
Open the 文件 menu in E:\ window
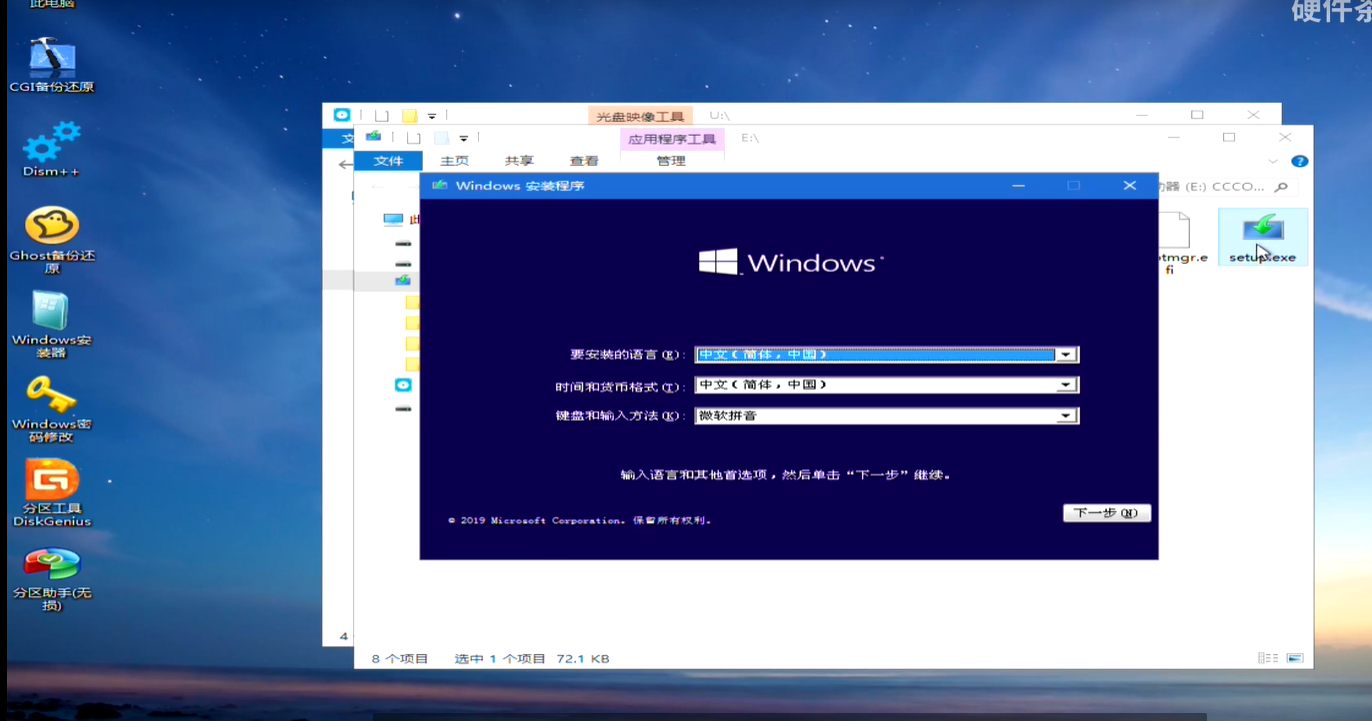pyautogui.click(x=388, y=161)
